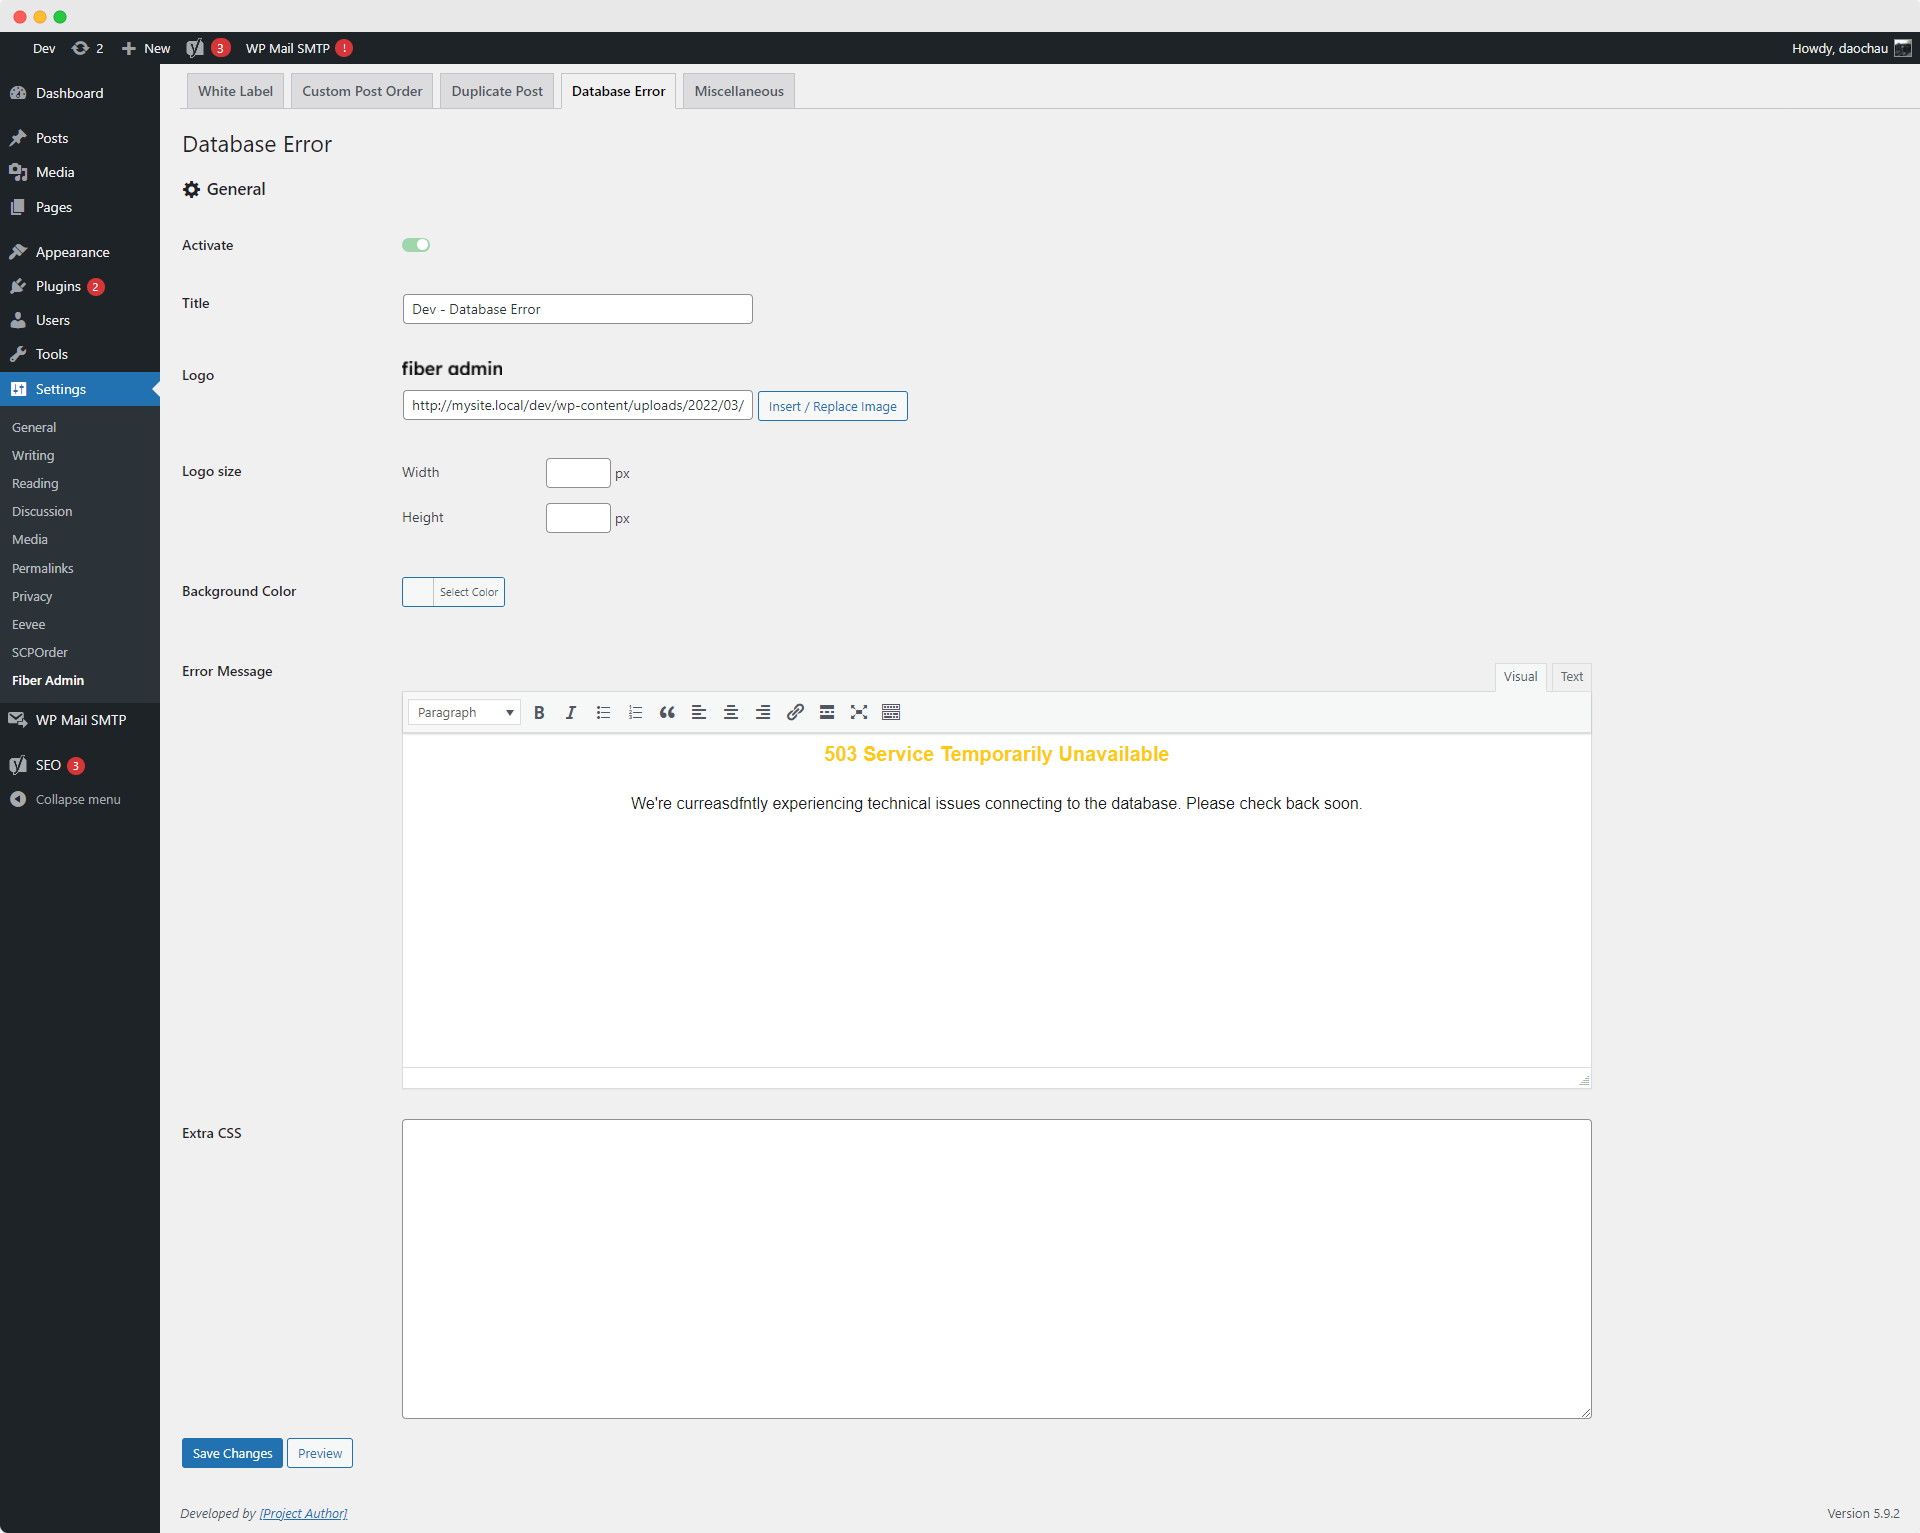Toggle bold formatting in editor toolbar
Image resolution: width=1920 pixels, height=1533 pixels.
click(539, 712)
